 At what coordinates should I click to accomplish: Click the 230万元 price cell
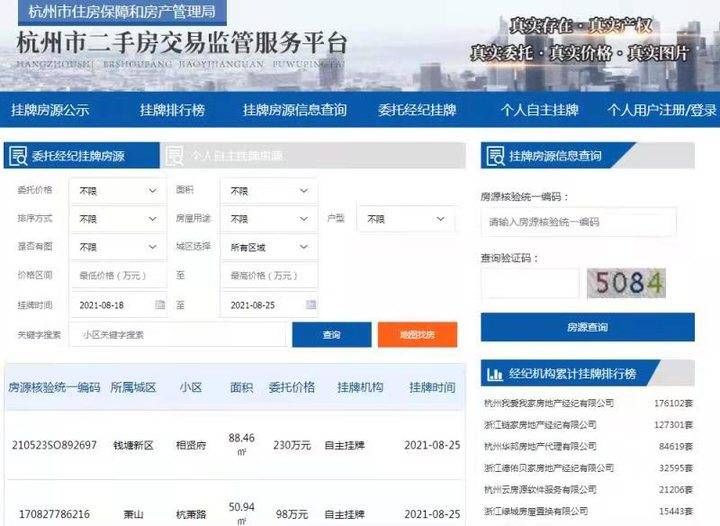pos(292,445)
